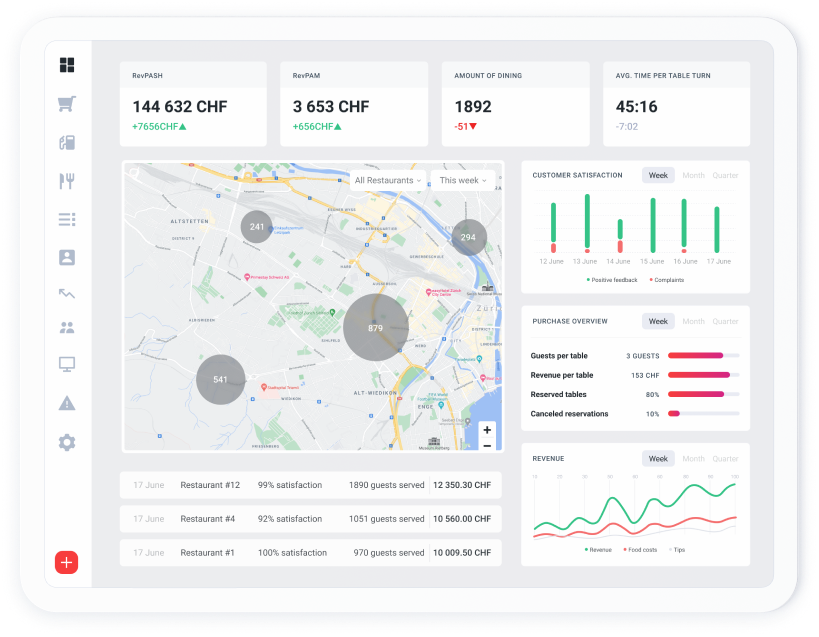Viewport: 819px width, 637px height.
Task: Select Month tab in Customer Satisfaction
Action: coord(693,175)
